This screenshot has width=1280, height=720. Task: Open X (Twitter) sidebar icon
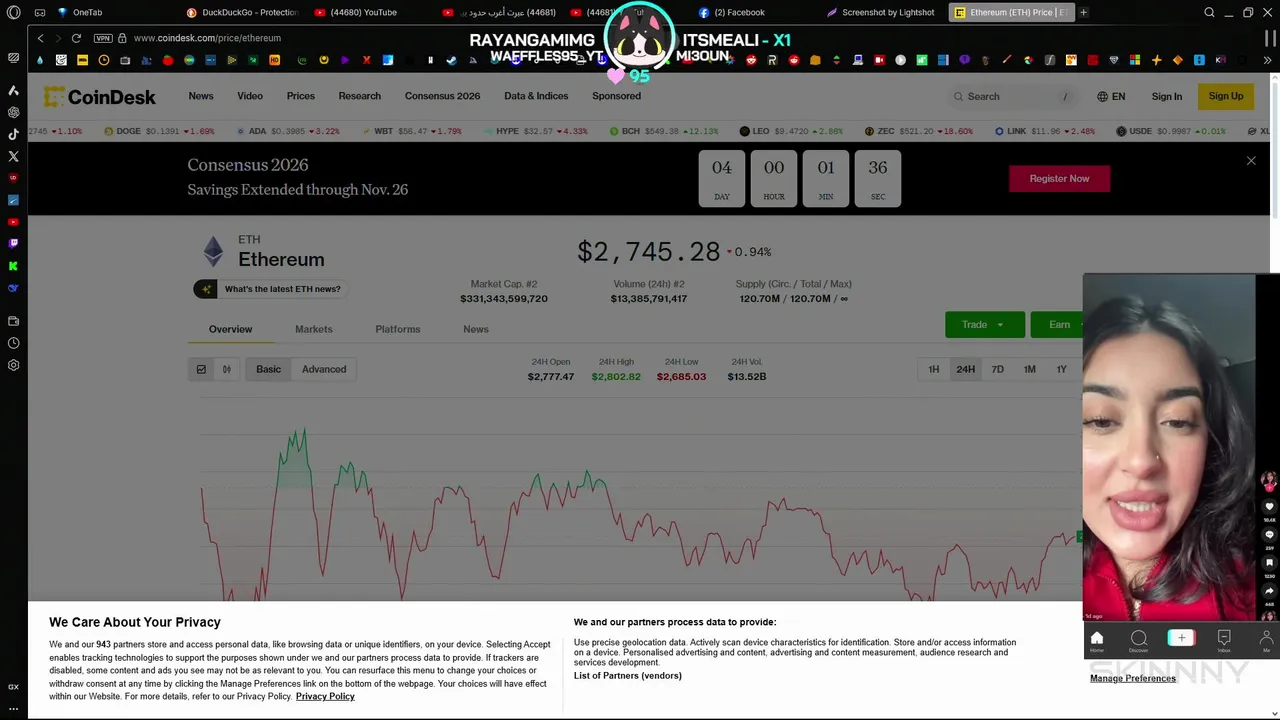[13, 156]
